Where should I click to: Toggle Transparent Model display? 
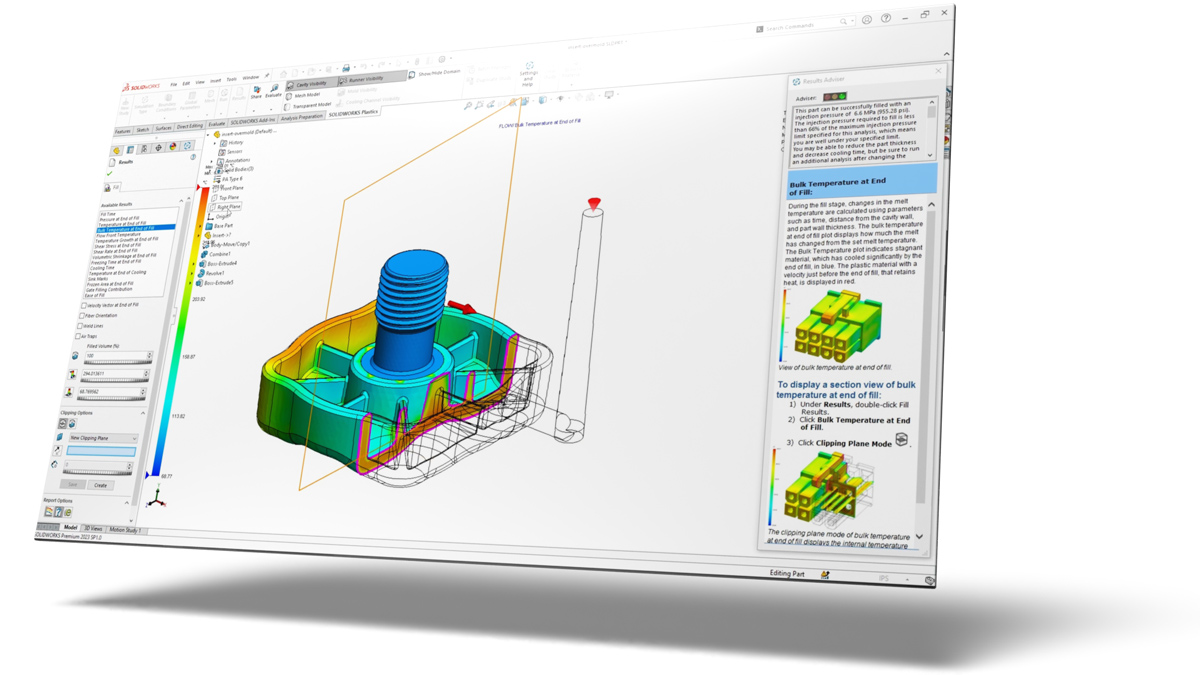308,106
